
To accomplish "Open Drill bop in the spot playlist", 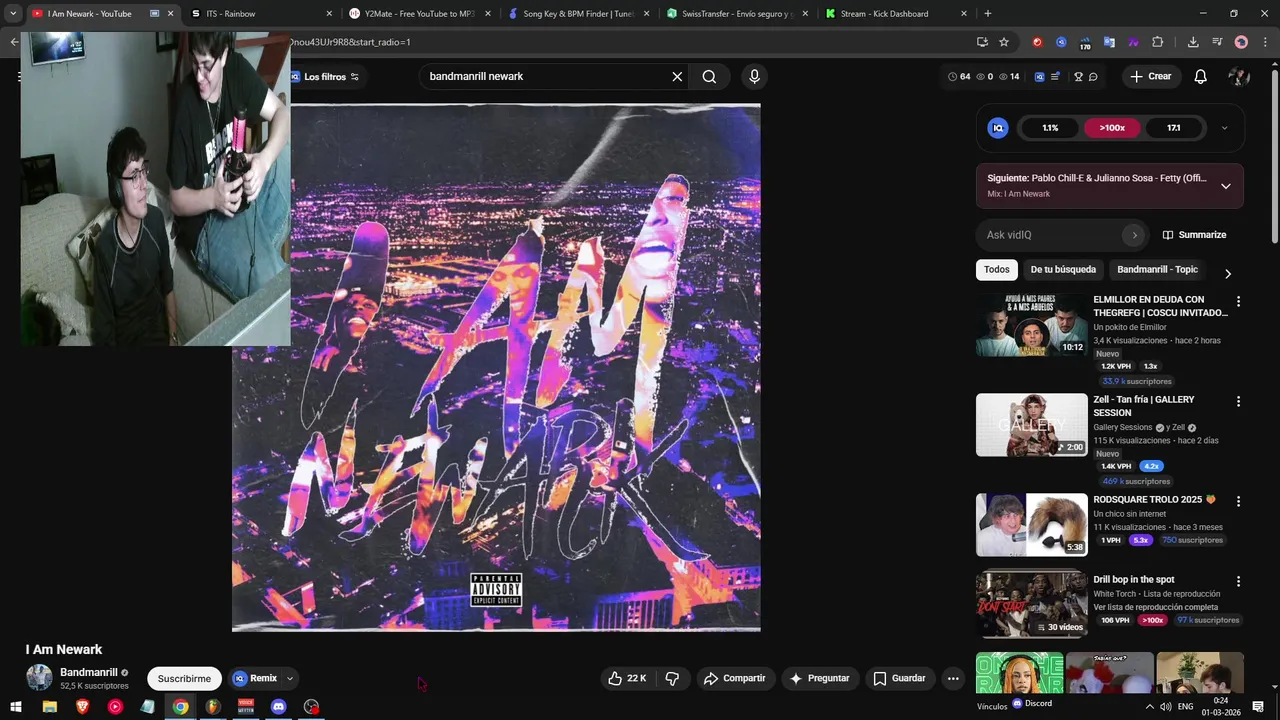I will [x=1133, y=580].
